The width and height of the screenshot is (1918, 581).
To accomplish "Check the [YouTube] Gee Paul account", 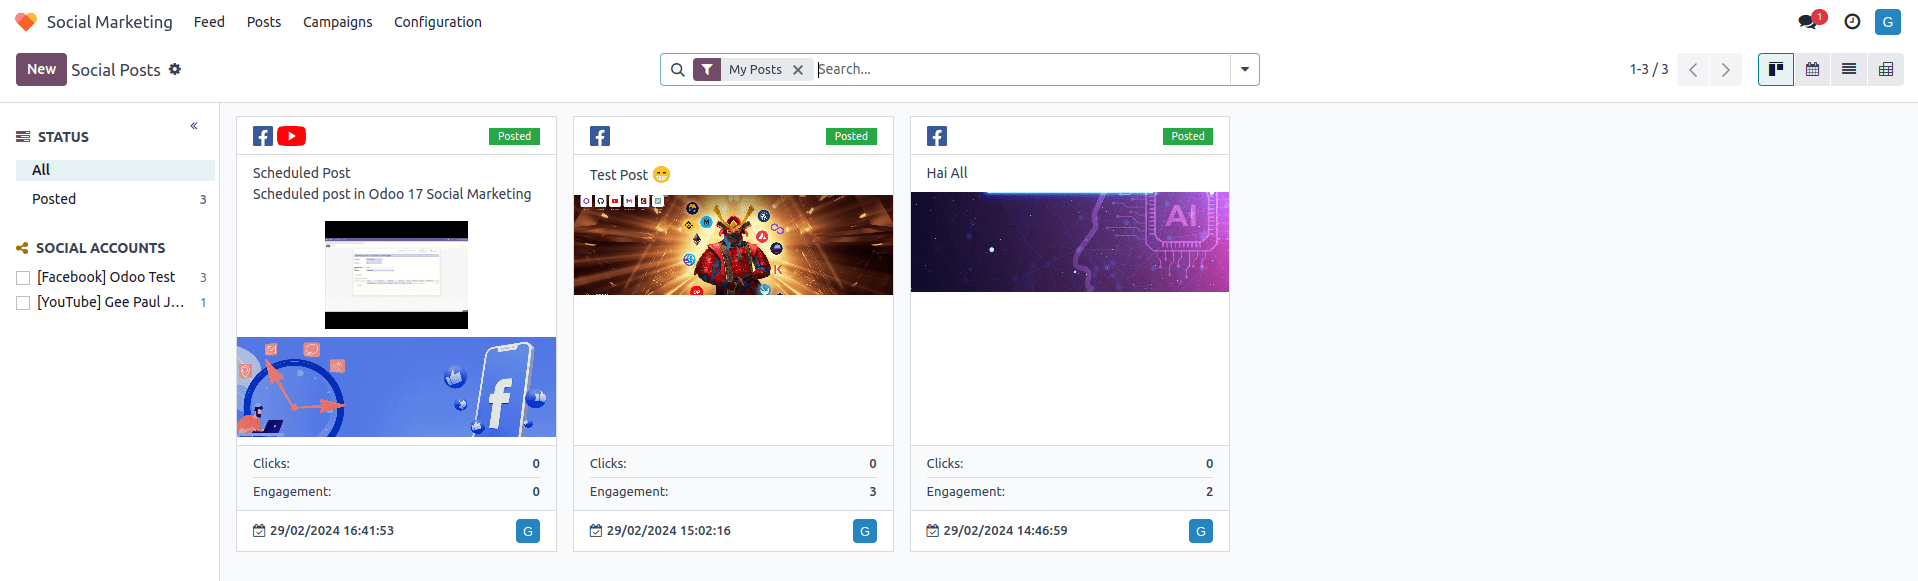I will click(23, 303).
